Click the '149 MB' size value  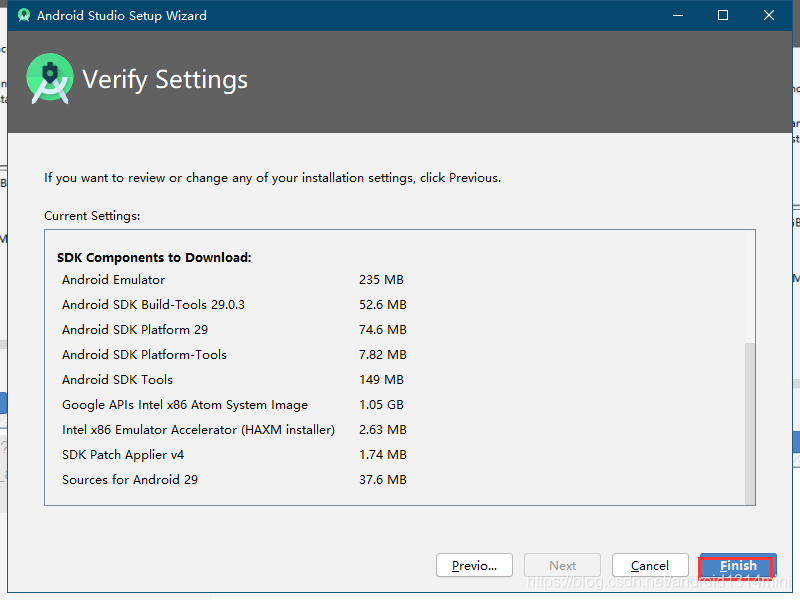(x=381, y=380)
